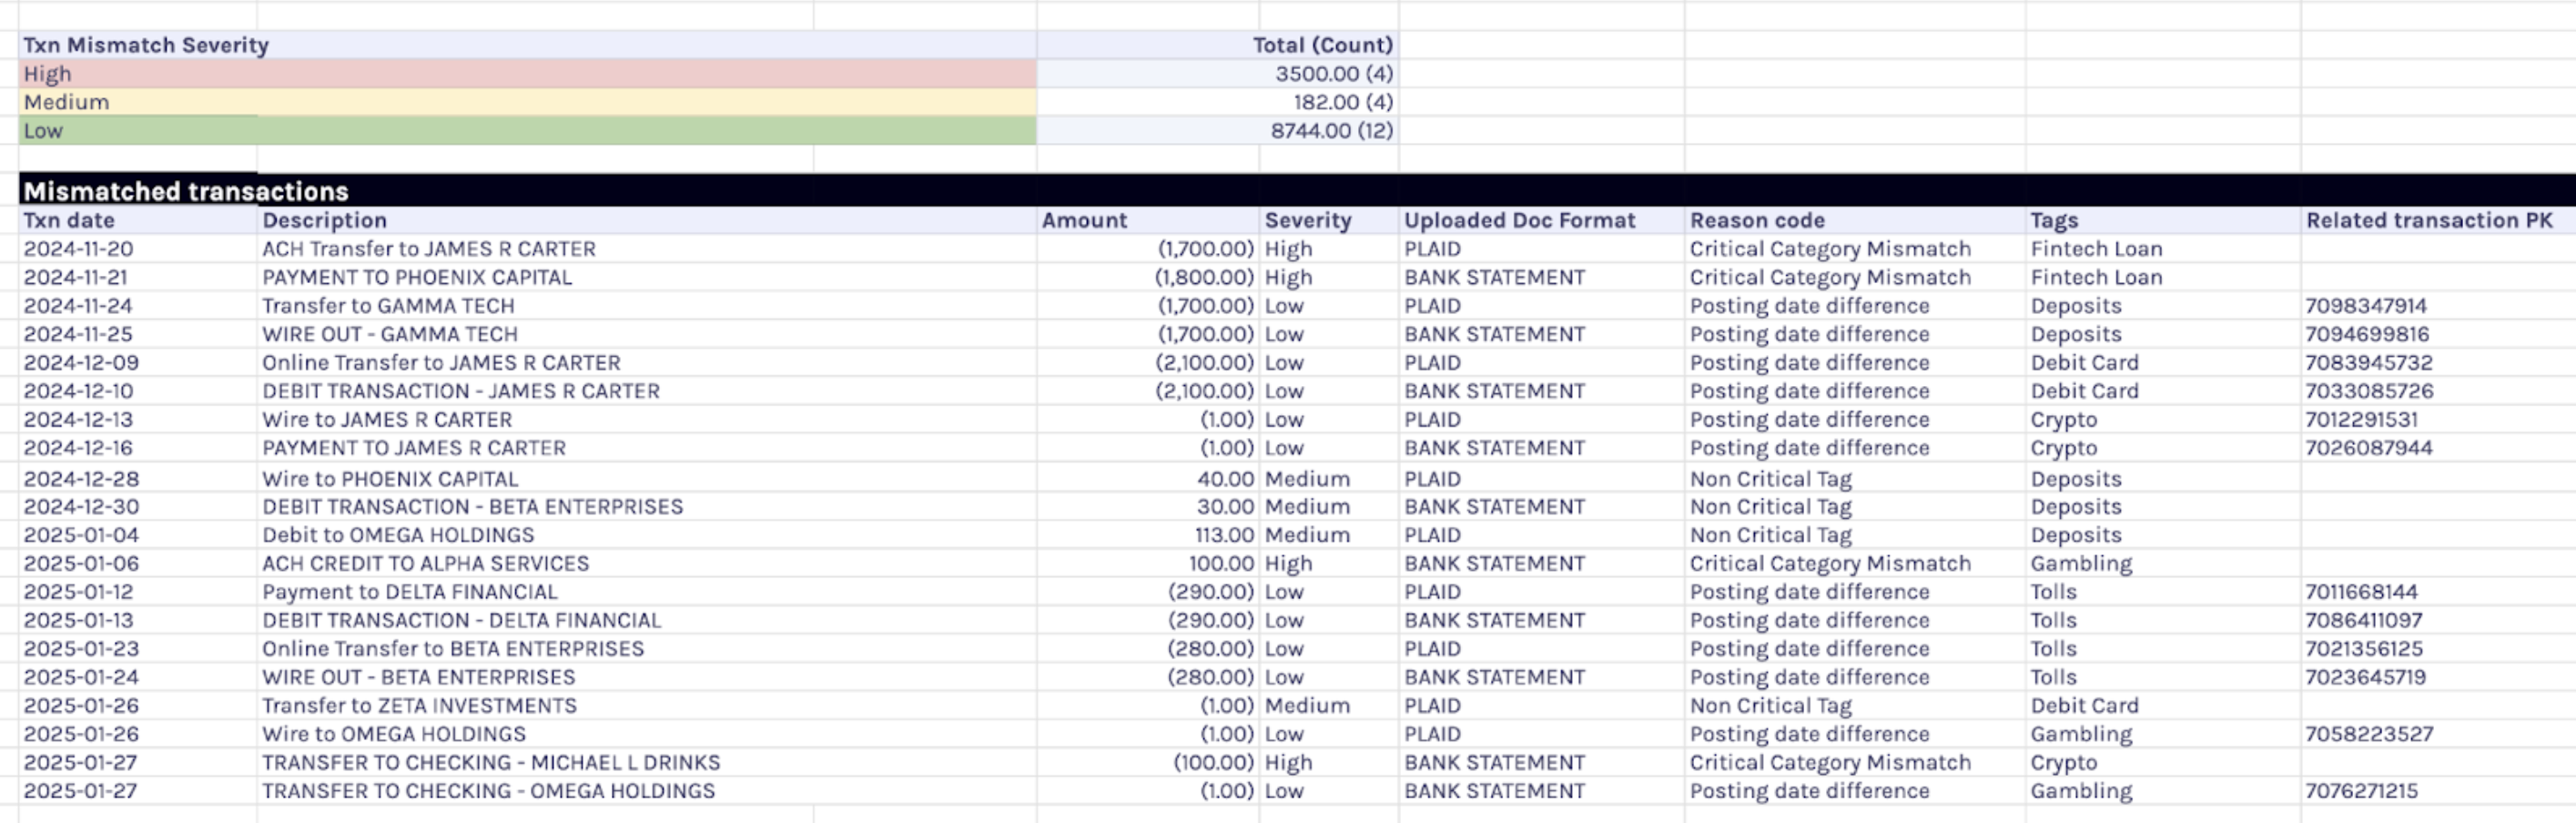Select related transaction PK '7098347914'

(2438, 306)
